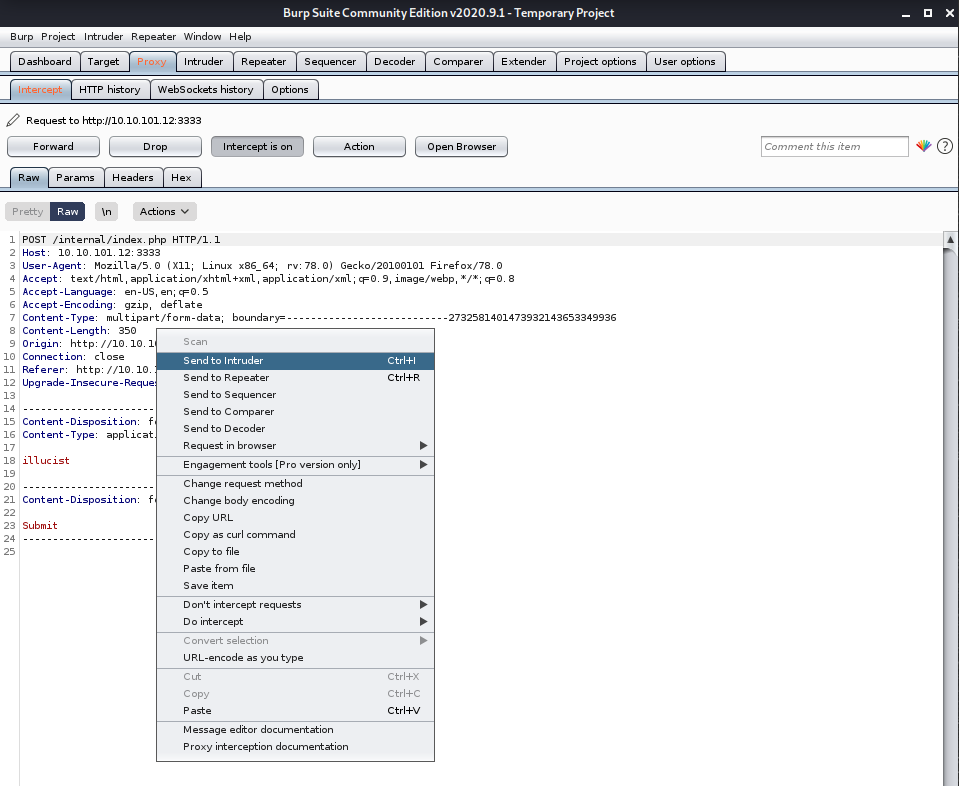Switch to the Decoder tab
Screen dimensions: 959x786
tap(394, 62)
